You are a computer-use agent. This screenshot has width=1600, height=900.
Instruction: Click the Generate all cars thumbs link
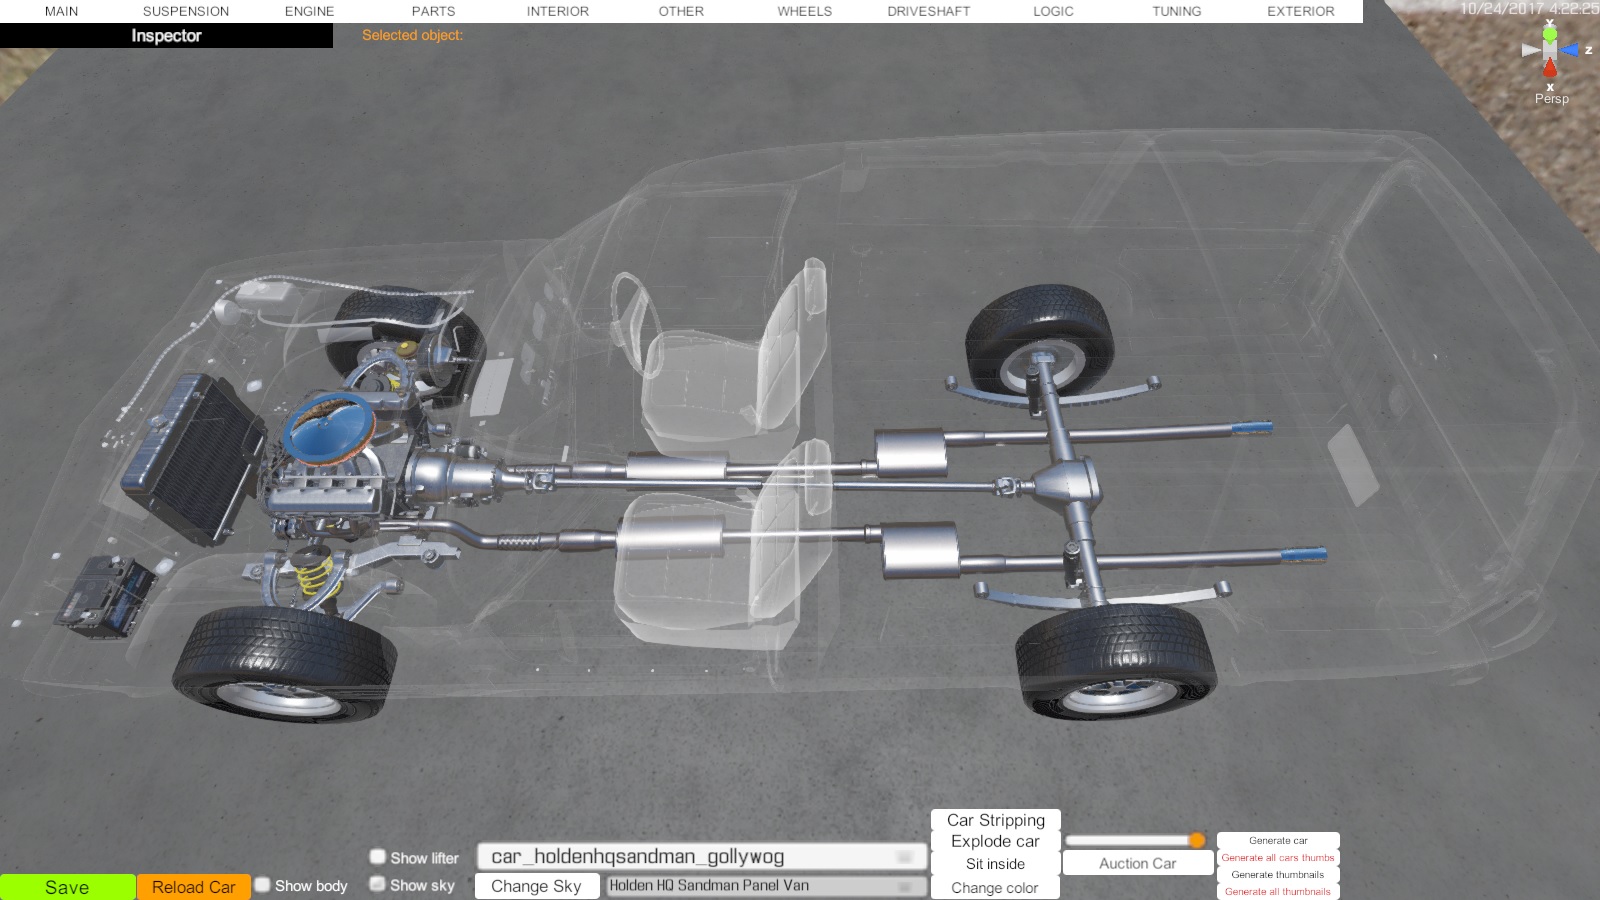coord(1277,858)
